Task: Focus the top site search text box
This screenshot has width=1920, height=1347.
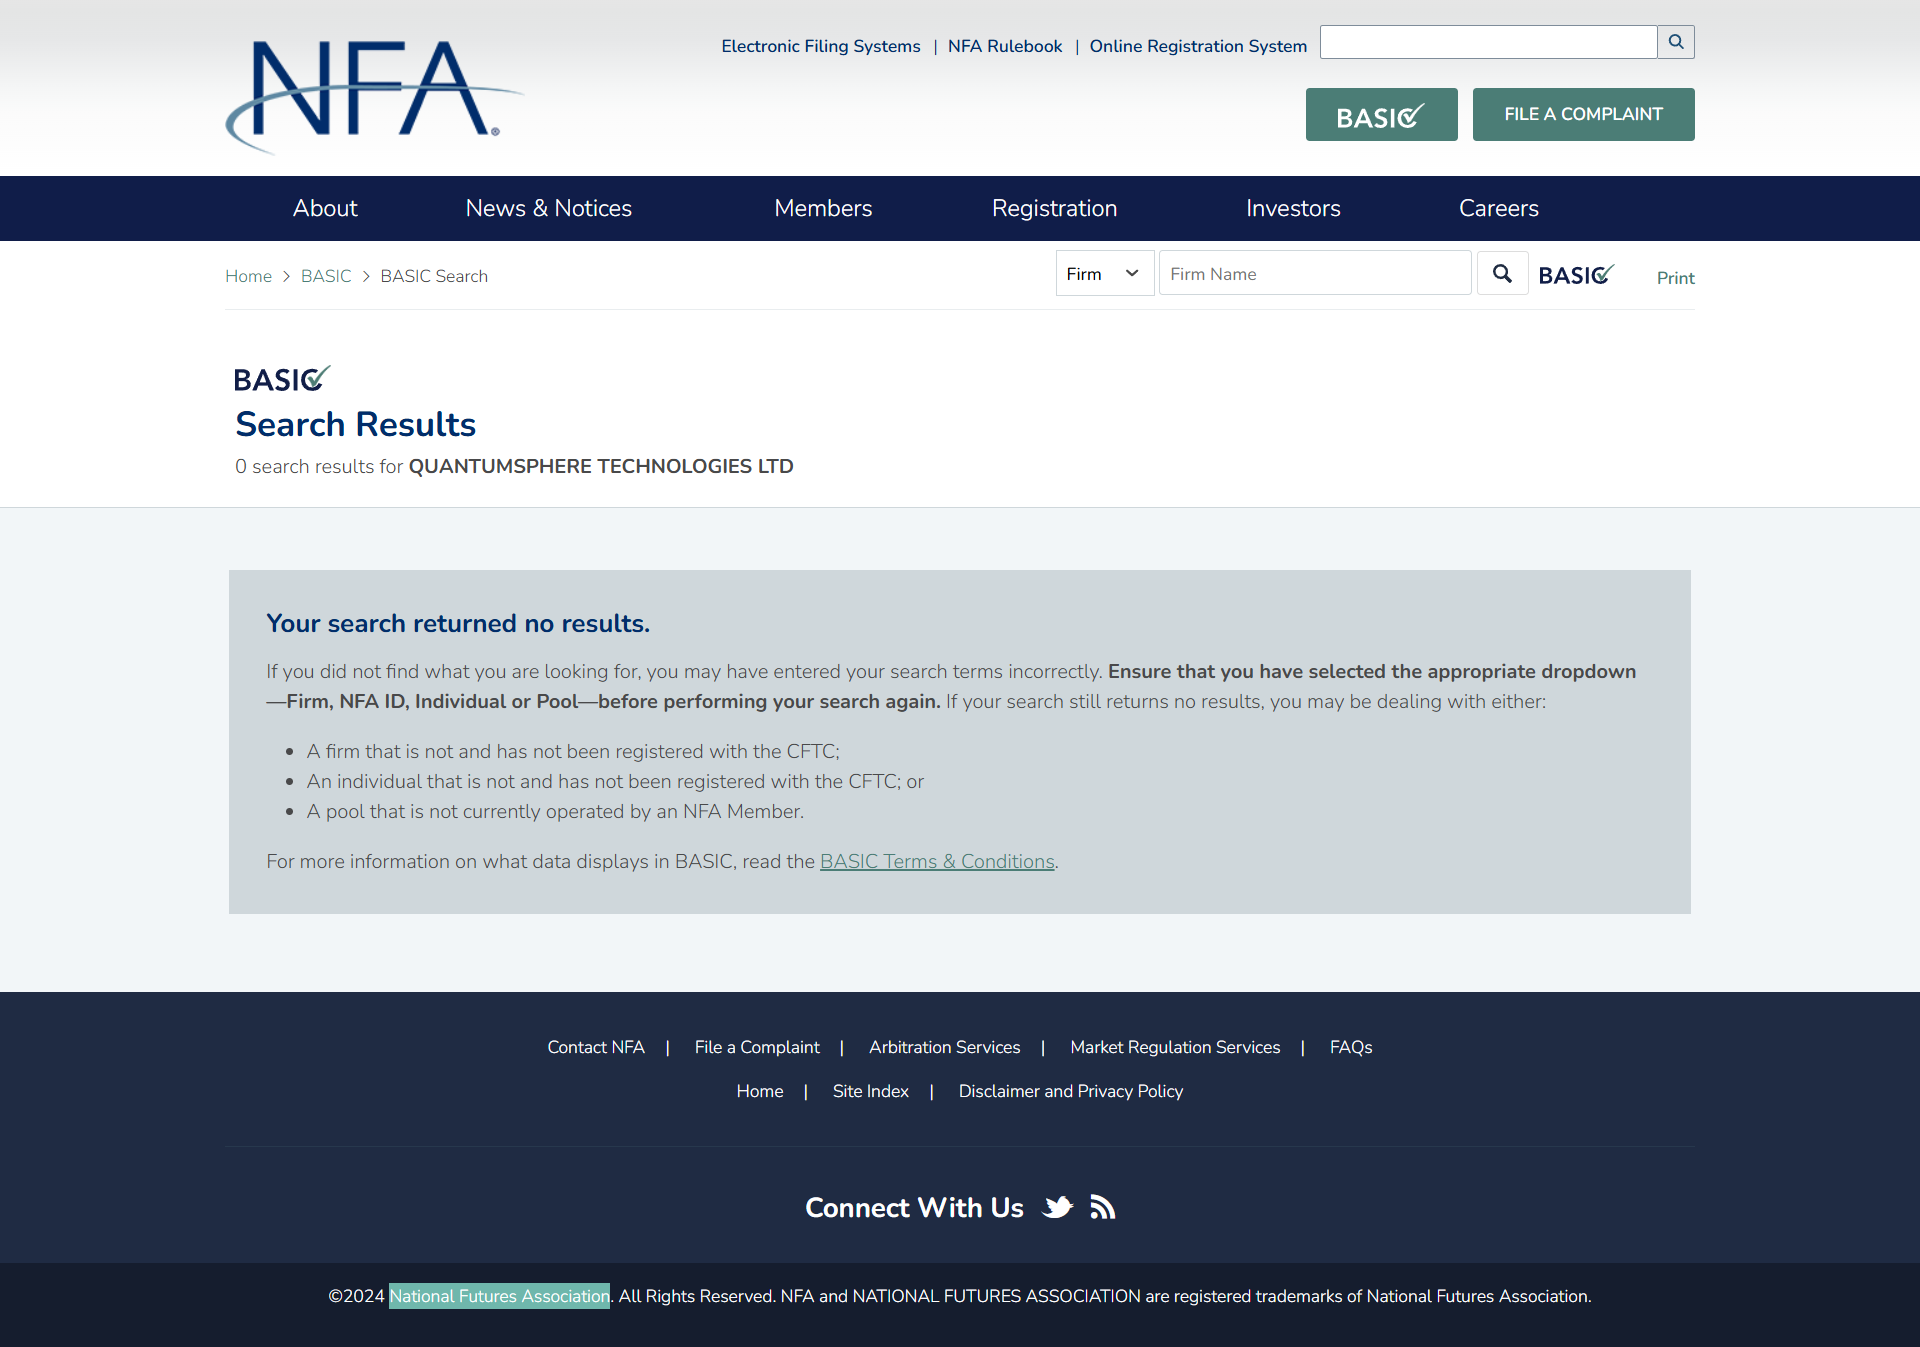Action: tap(1488, 42)
